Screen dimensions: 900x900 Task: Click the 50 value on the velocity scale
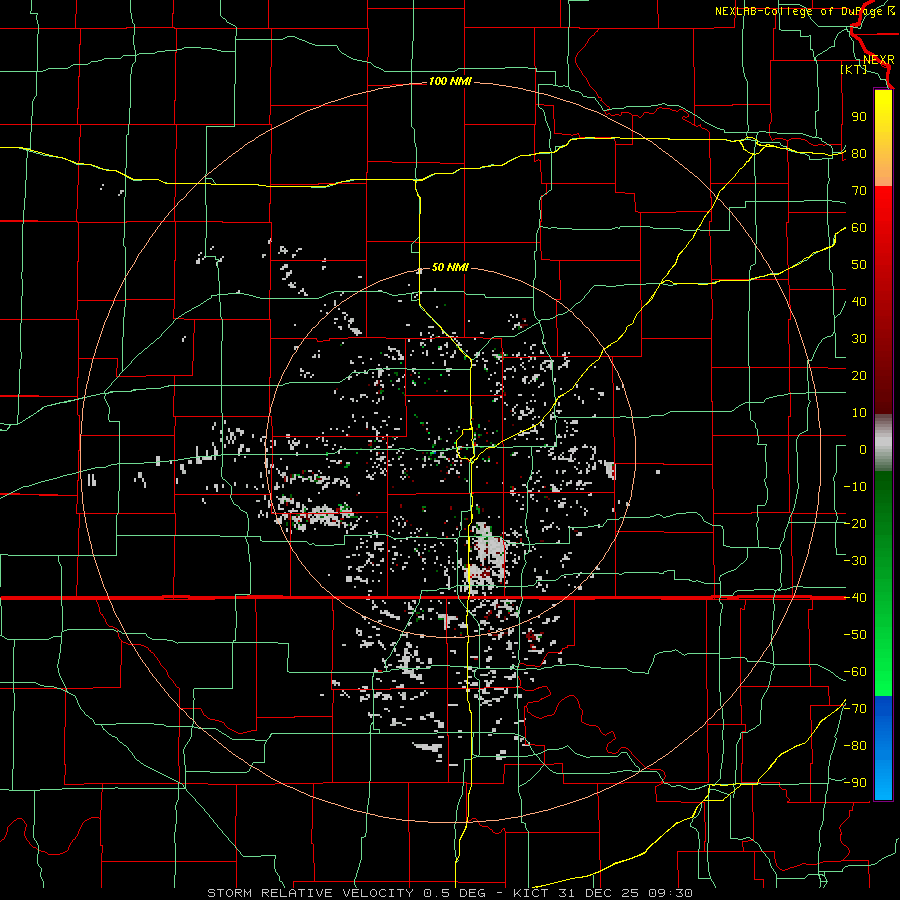click(x=859, y=265)
